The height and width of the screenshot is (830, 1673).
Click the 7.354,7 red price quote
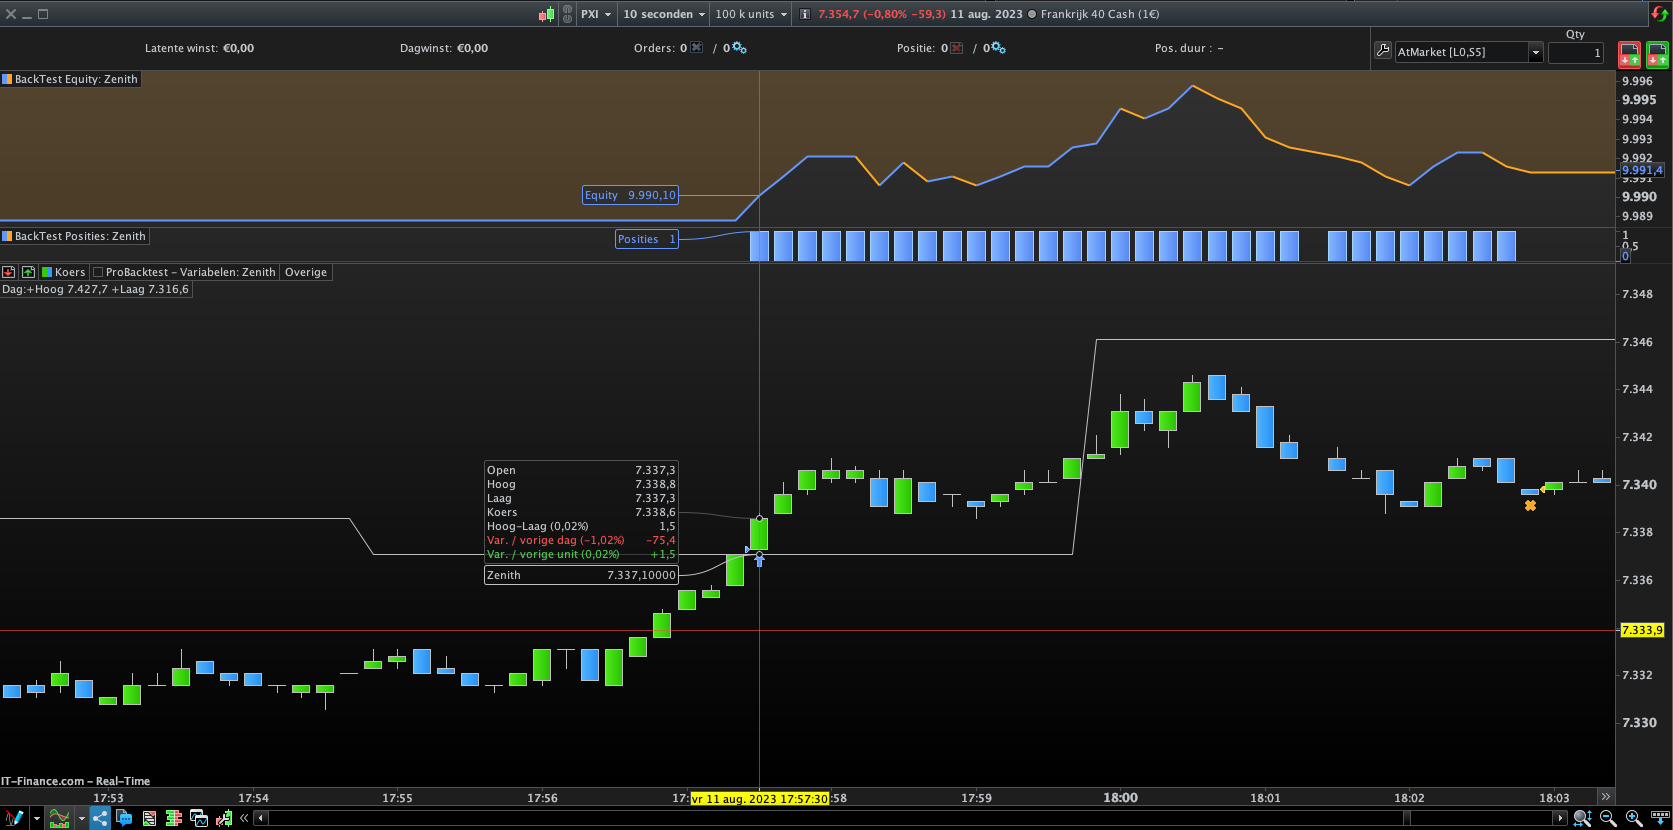point(838,14)
